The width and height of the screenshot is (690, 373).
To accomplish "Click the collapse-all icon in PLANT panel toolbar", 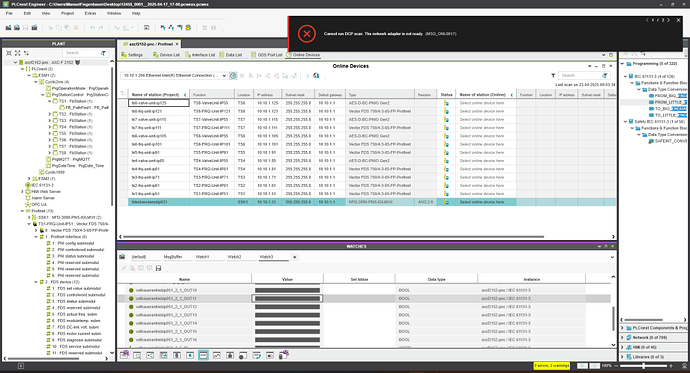I will click(x=9, y=53).
